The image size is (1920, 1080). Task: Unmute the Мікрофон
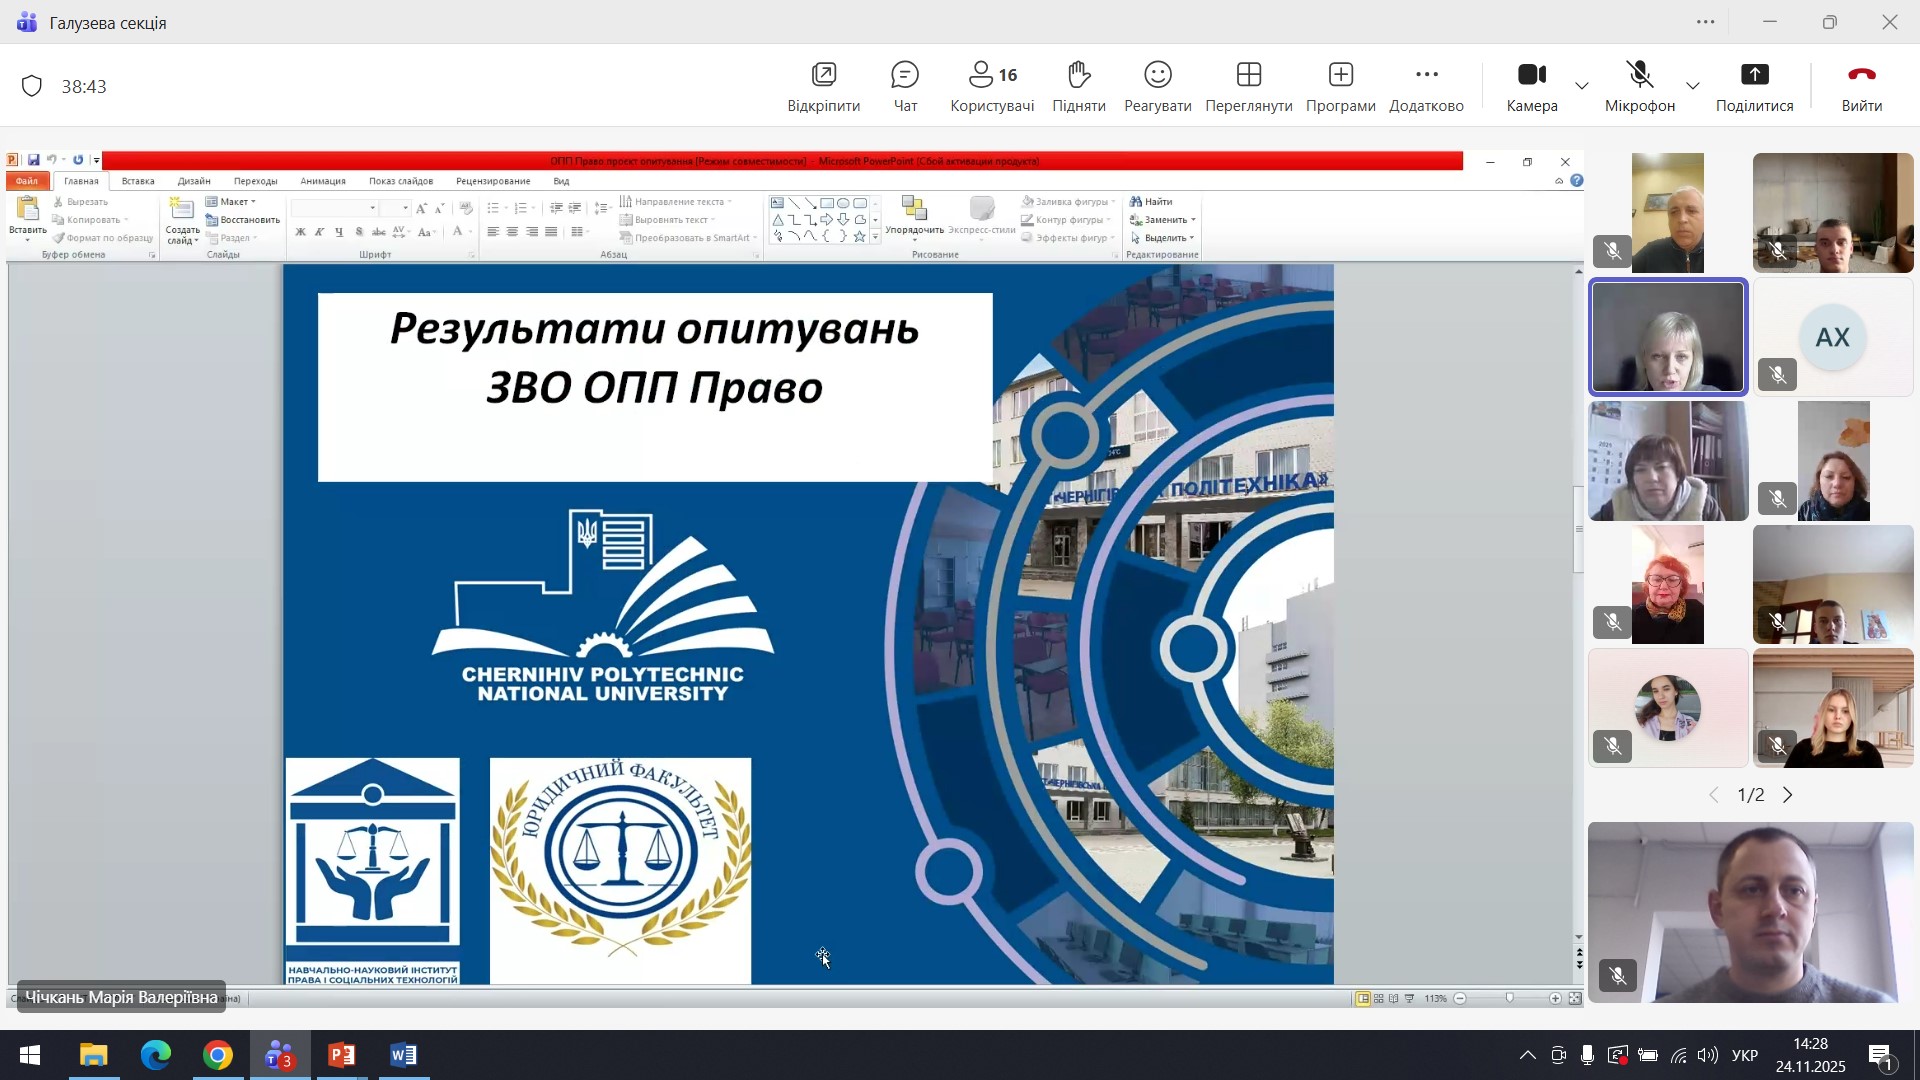1639,86
